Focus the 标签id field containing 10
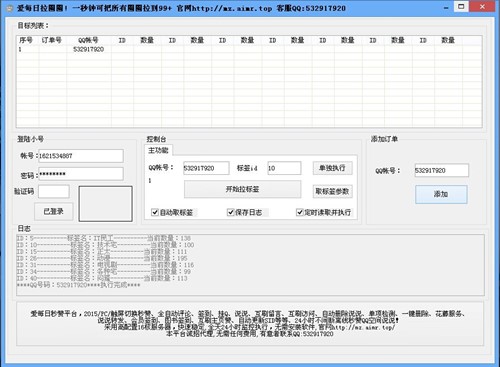The height and width of the screenshot is (367, 500). [x=284, y=168]
